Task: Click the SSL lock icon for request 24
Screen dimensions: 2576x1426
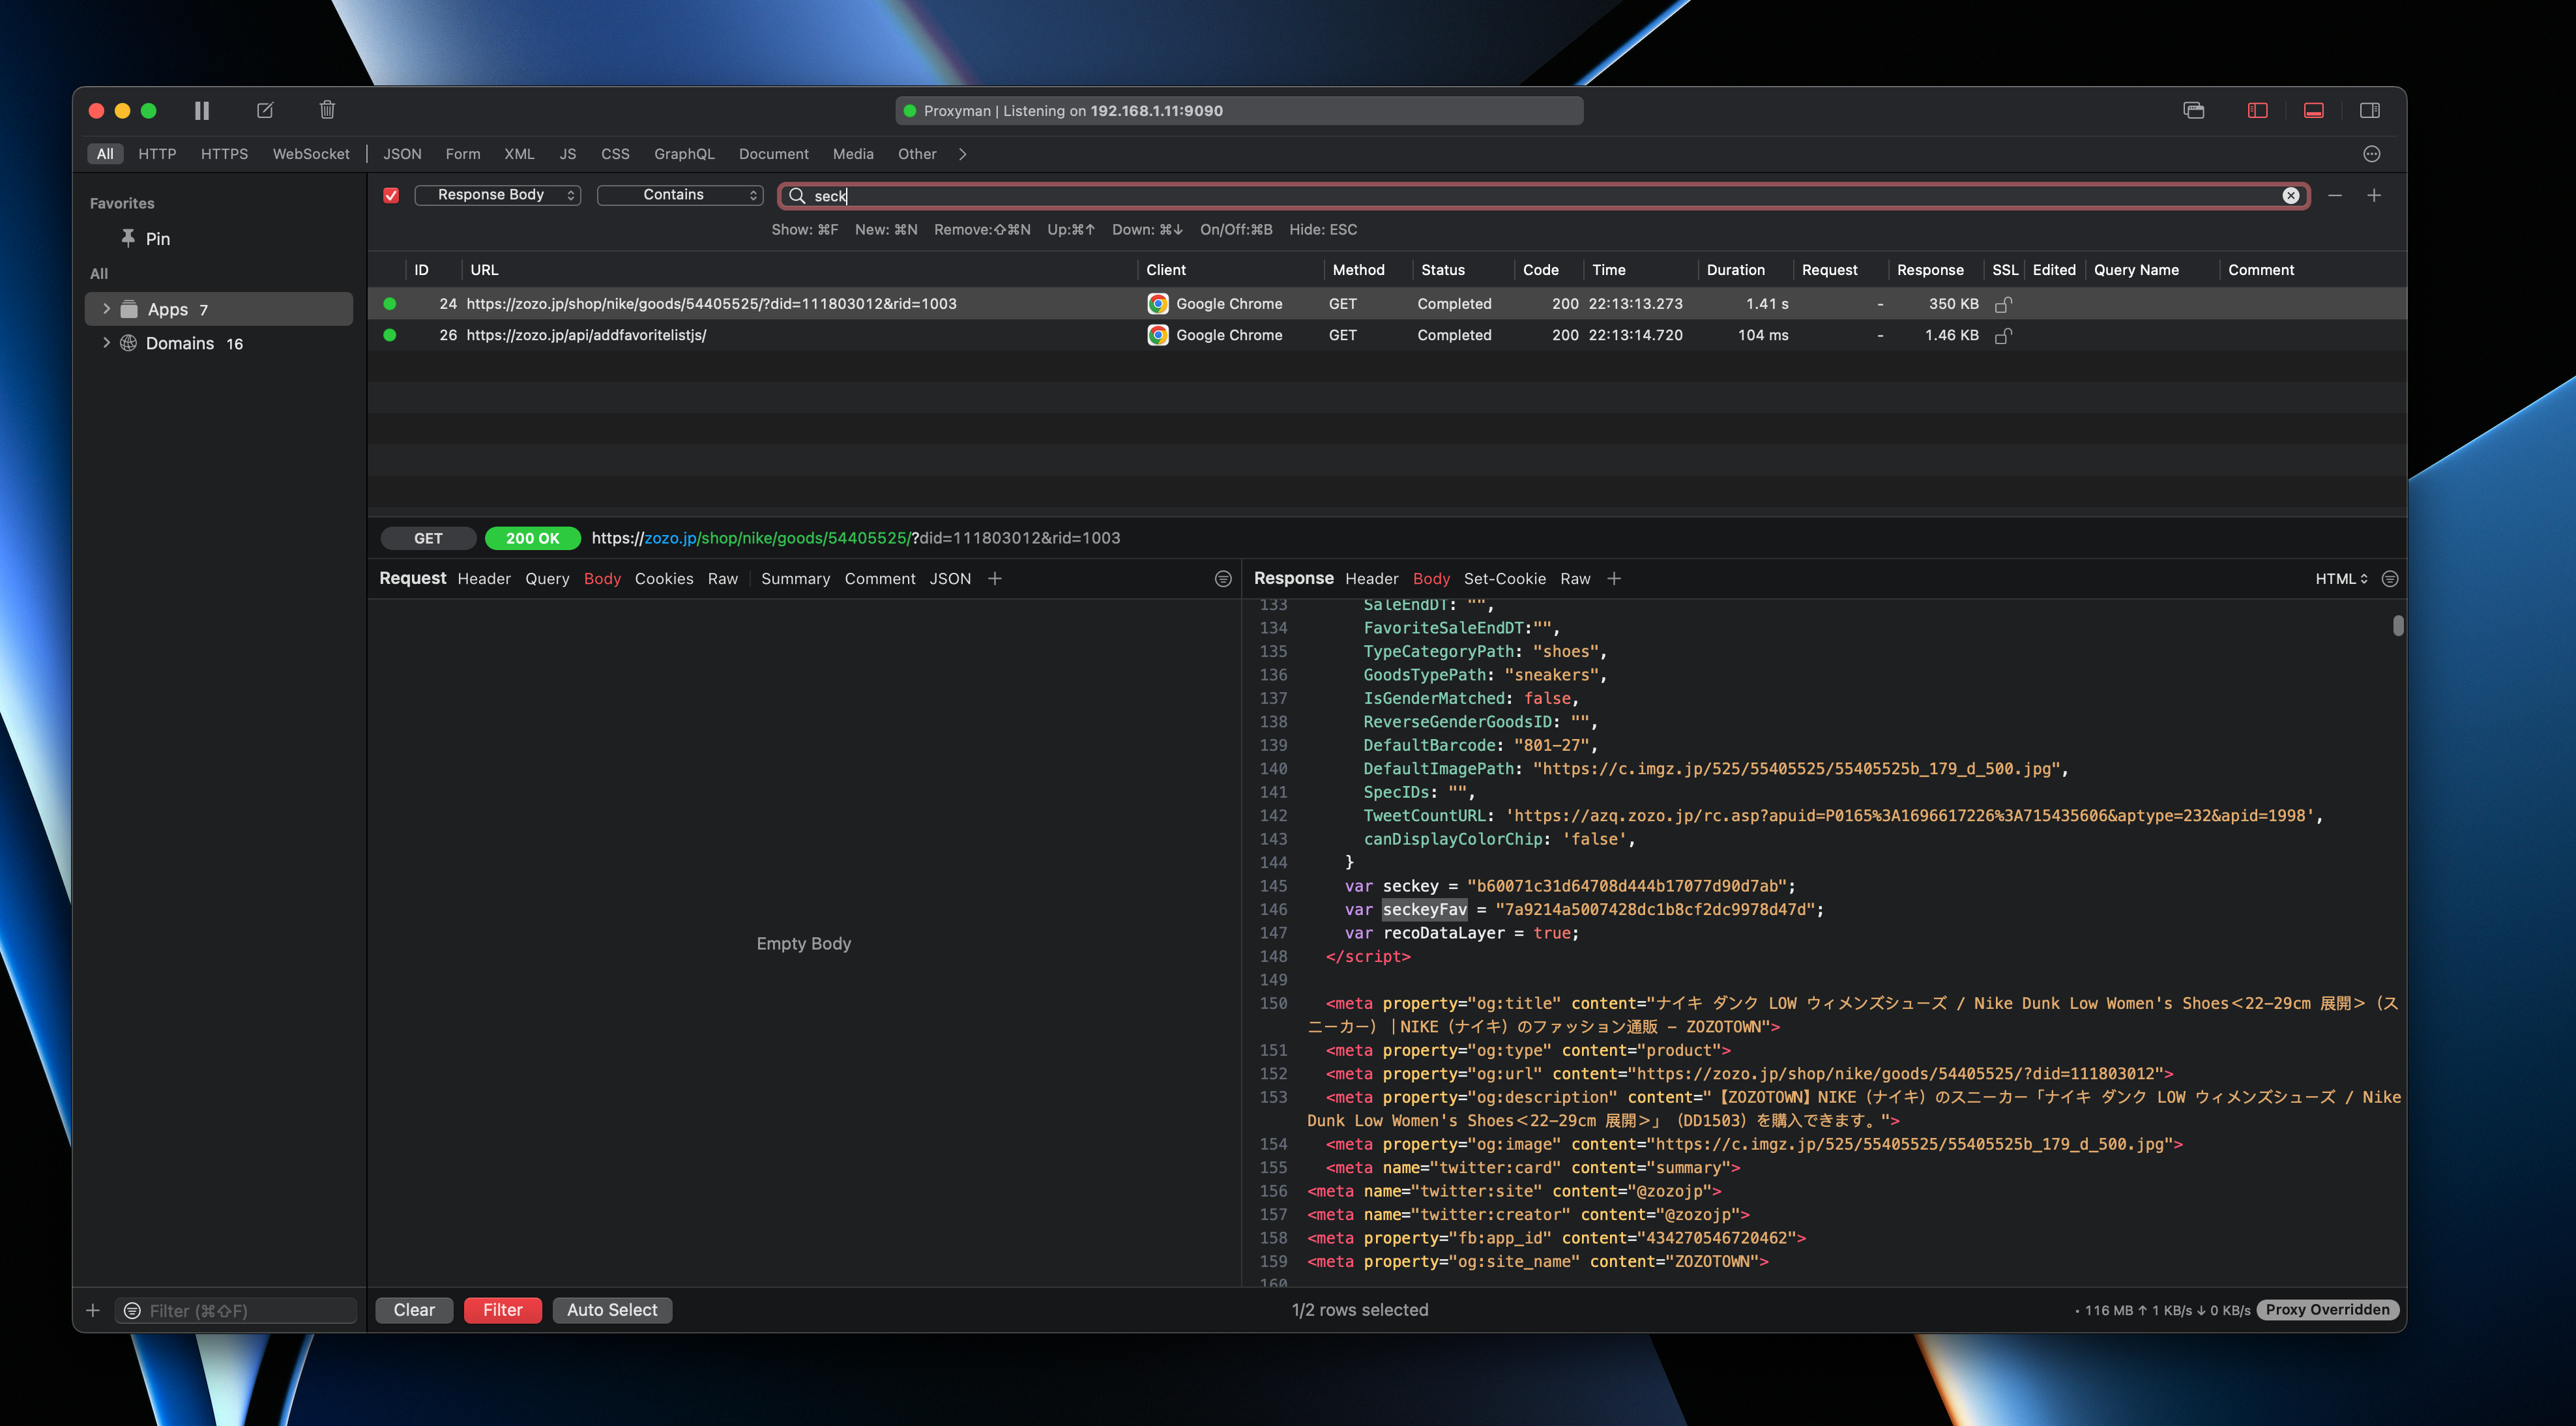Action: click(x=2003, y=304)
